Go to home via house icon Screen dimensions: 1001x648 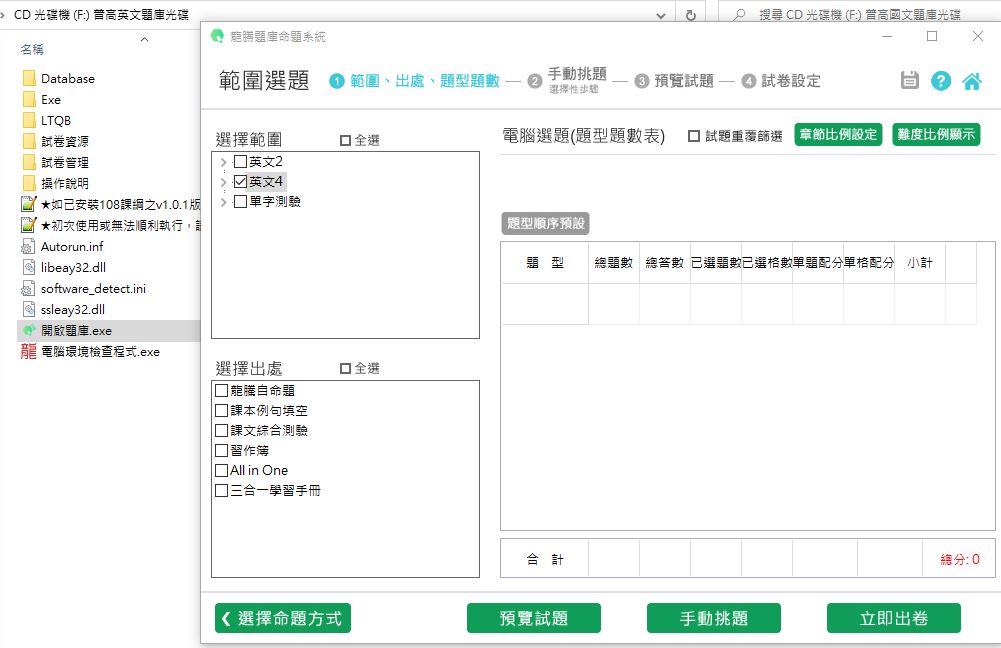click(971, 81)
